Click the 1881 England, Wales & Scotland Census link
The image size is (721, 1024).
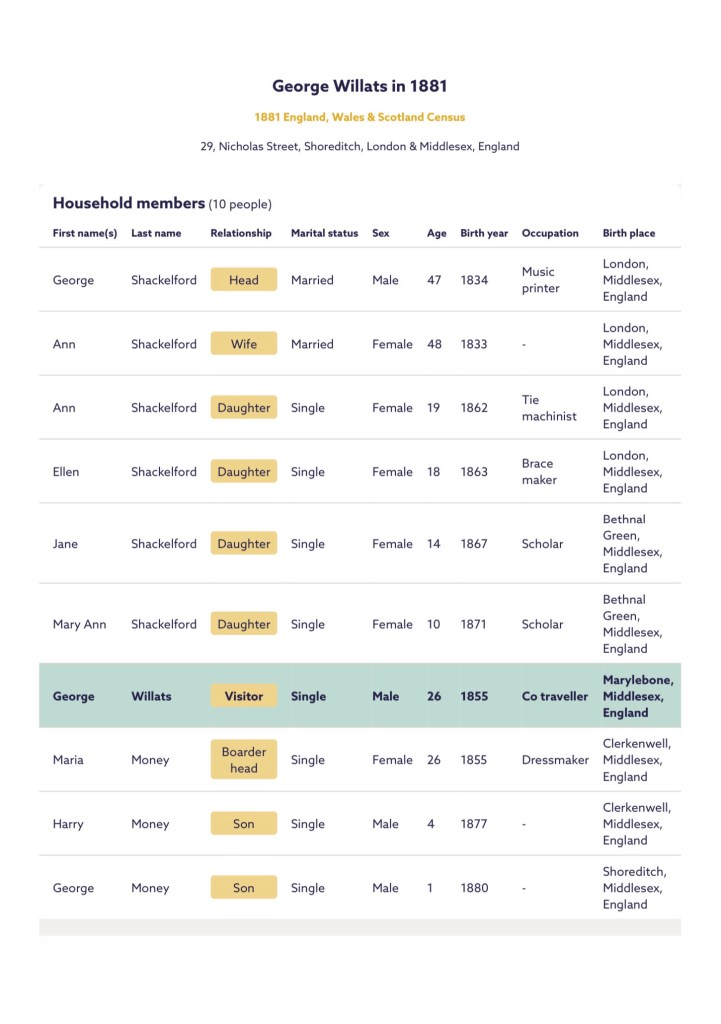click(x=360, y=117)
